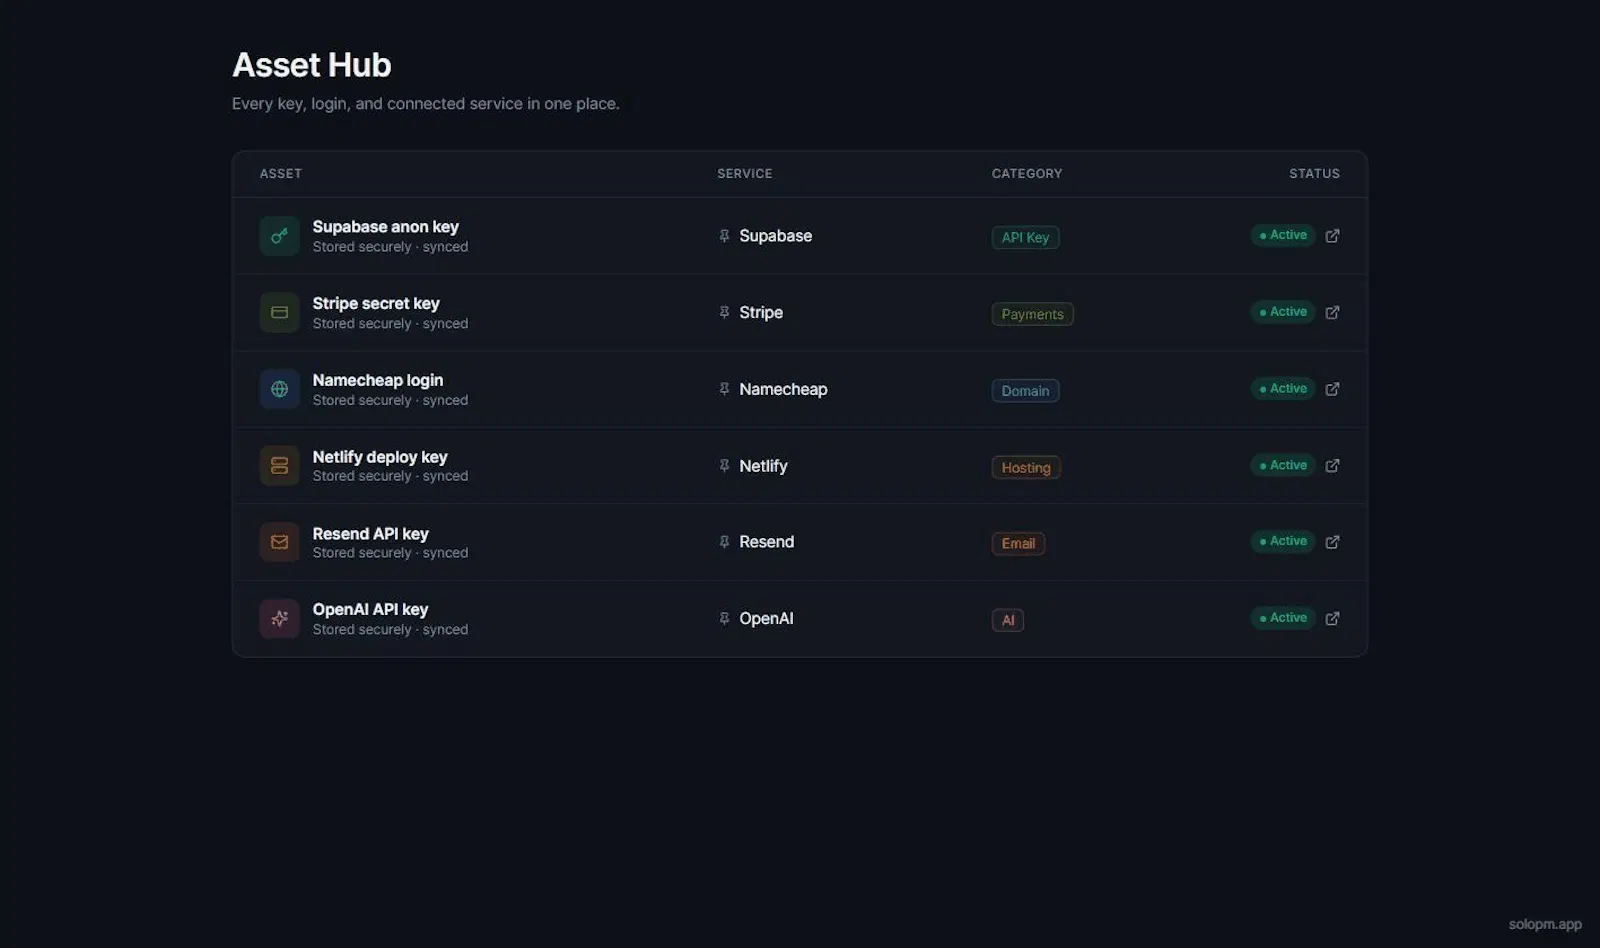Click the API Key category tag
Viewport: 1600px width, 948px height.
[1025, 237]
